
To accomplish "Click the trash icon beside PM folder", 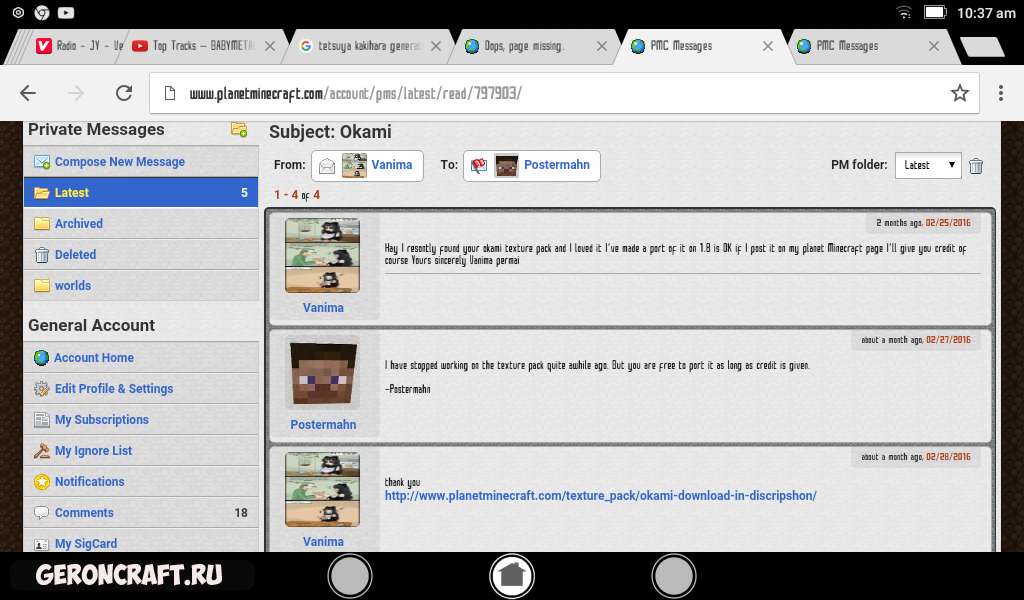I will click(976, 166).
